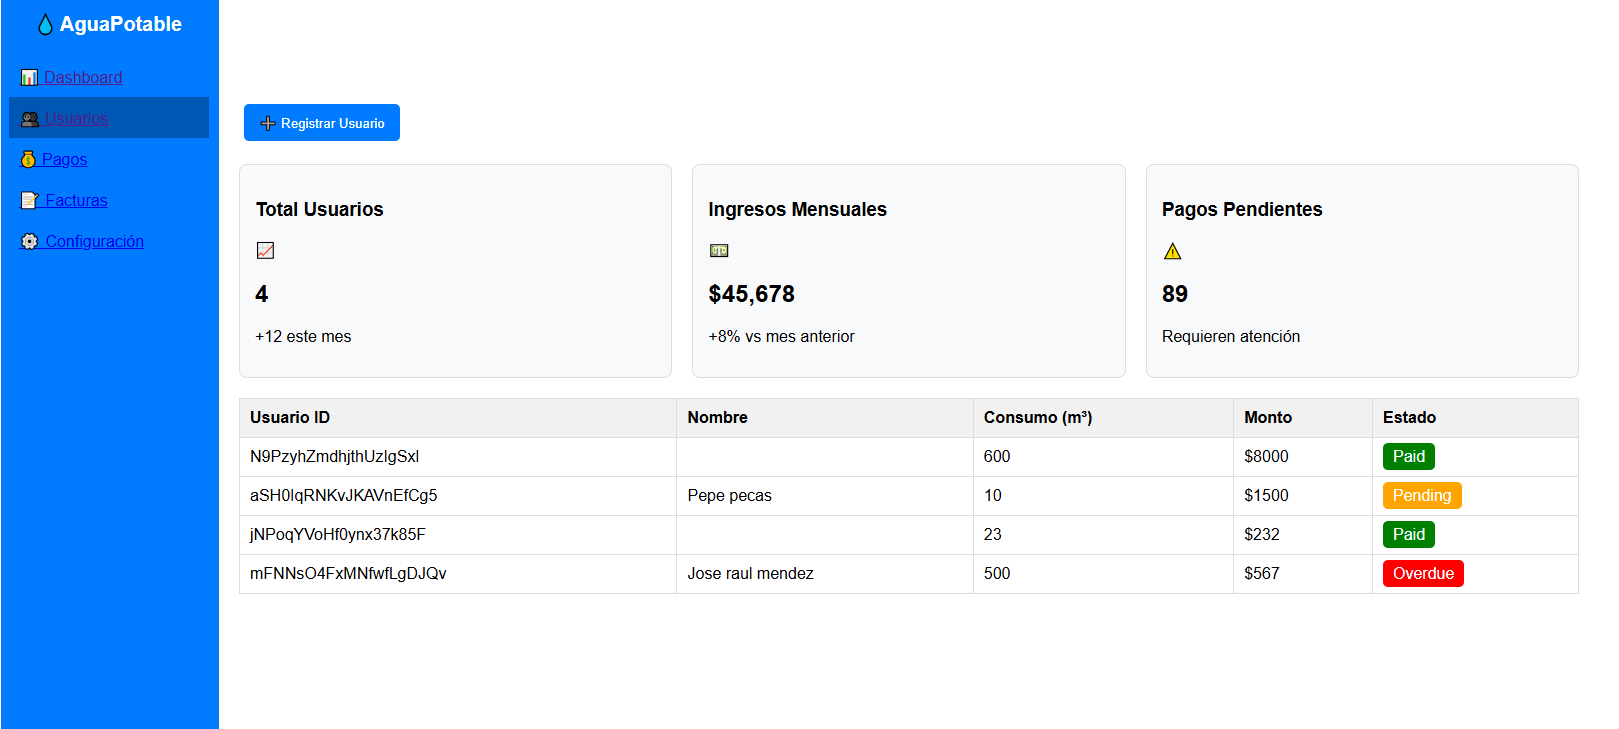
Task: Click the Facturas notepad icon
Action: pyautogui.click(x=29, y=201)
